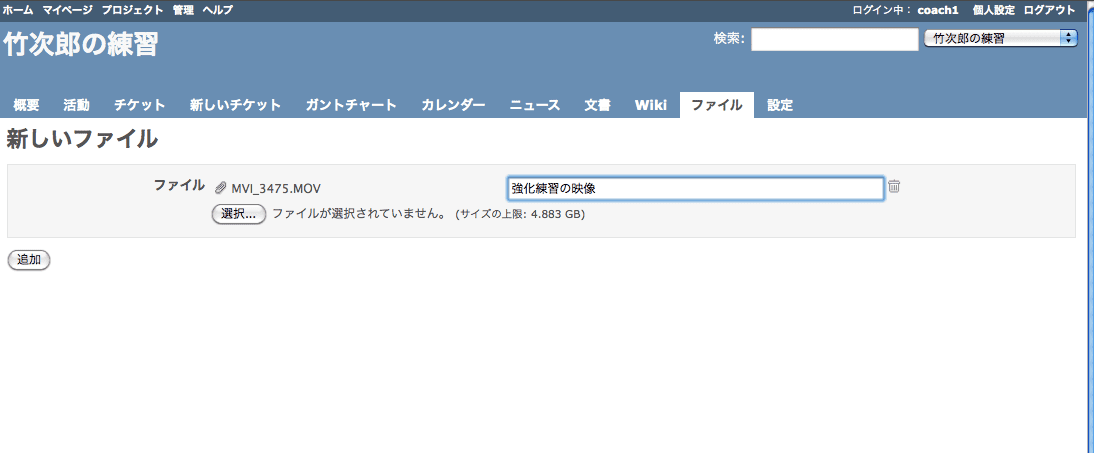Go to the チケット tab

tap(140, 105)
